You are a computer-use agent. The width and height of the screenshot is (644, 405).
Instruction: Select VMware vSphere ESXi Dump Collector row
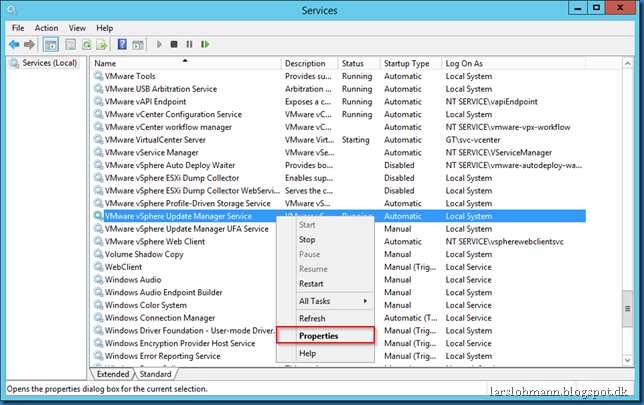coord(339,178)
